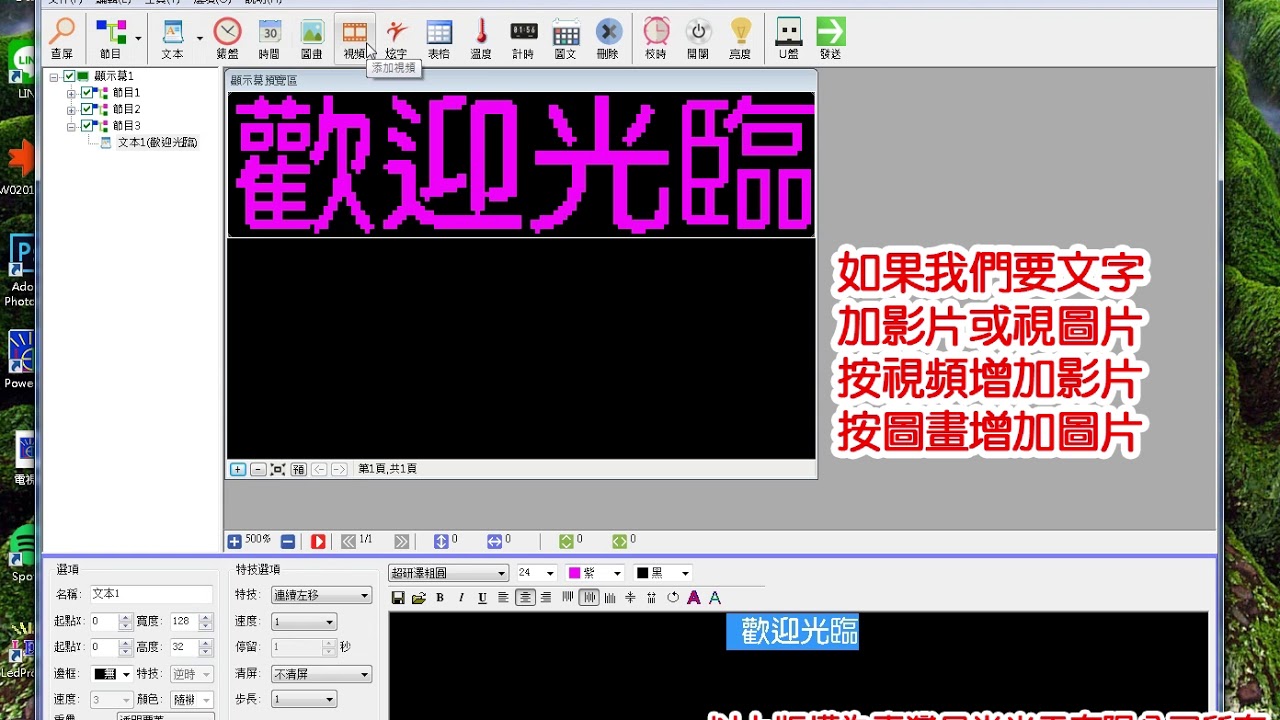Click 校時 to sync the clock
Image resolution: width=1280 pixels, height=720 pixels.
pos(656,39)
